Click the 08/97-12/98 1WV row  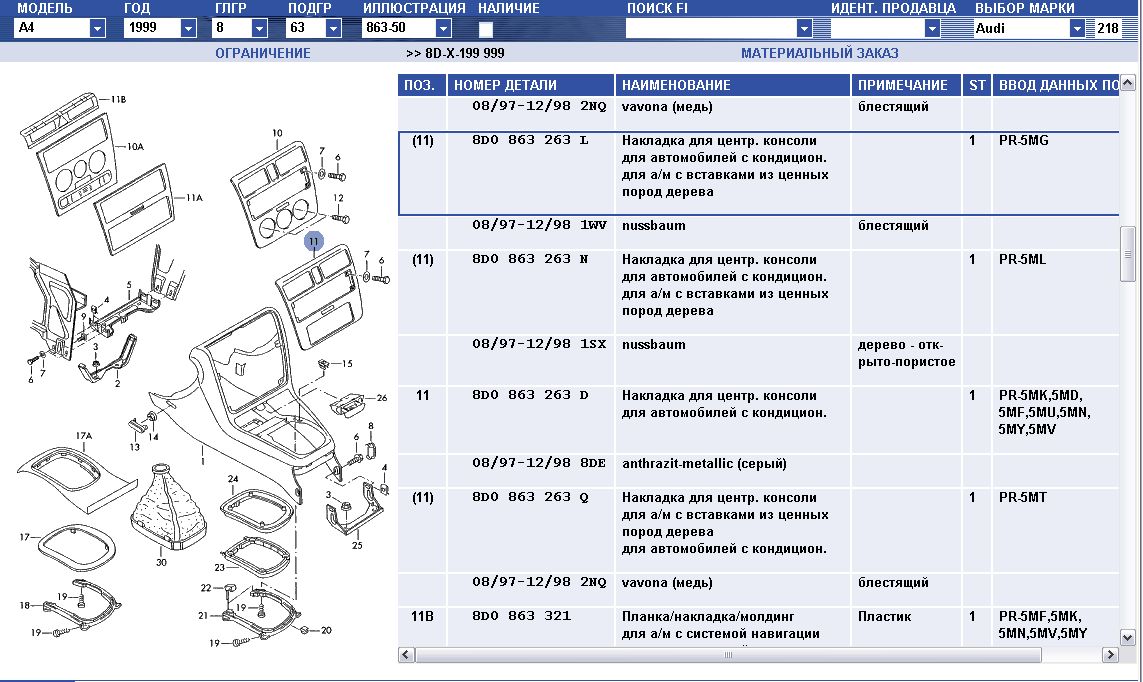pos(758,232)
